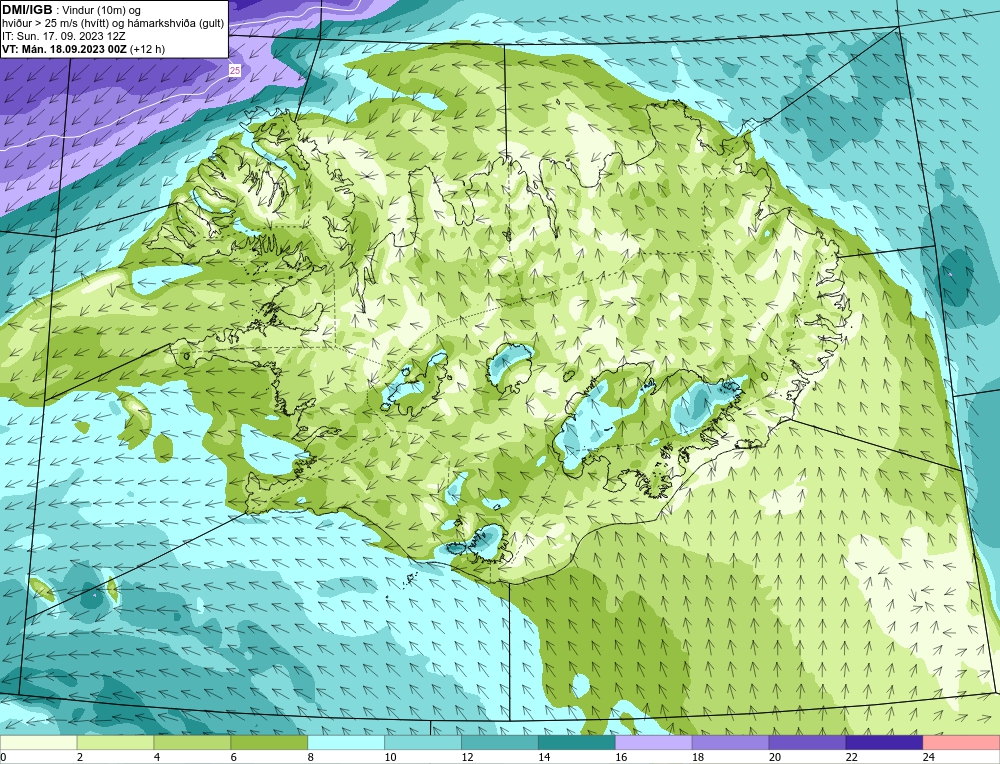
Task: Click the legend scale number 8
Action: pos(311,757)
